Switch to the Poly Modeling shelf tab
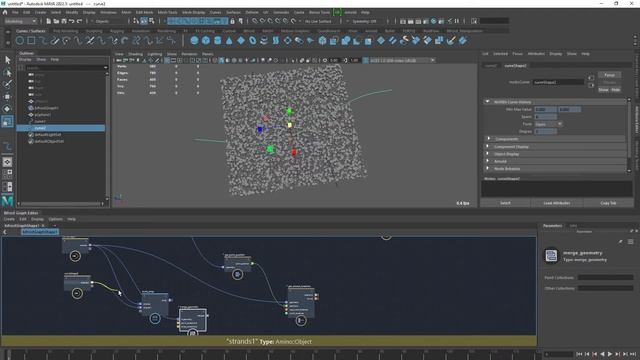The image size is (640, 360). pyautogui.click(x=66, y=31)
